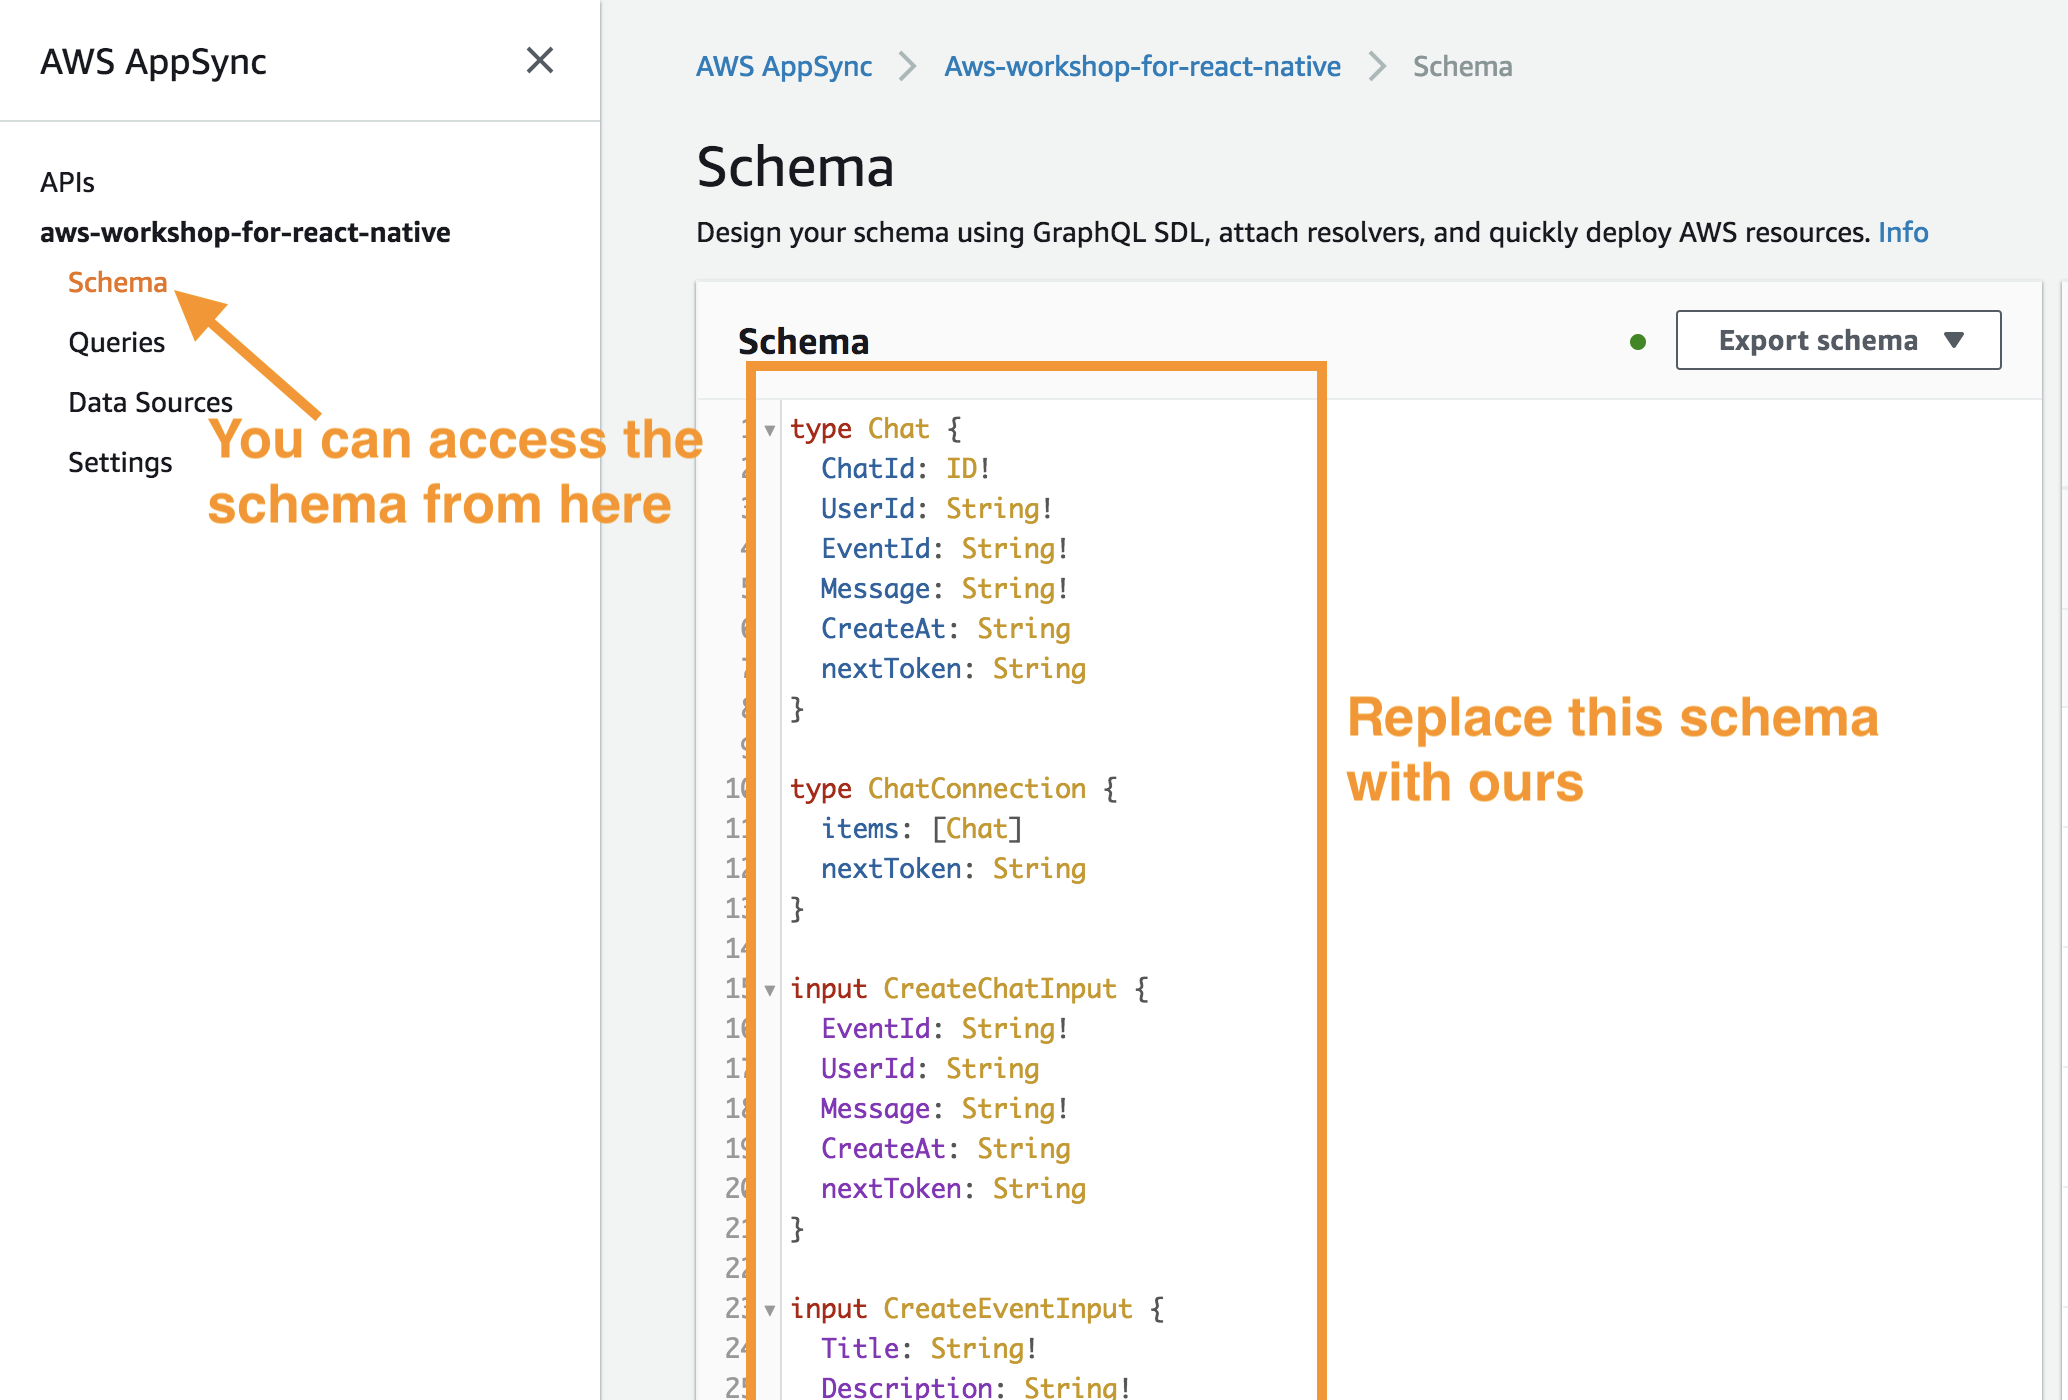Viewport: 2068px width, 1400px height.
Task: Place cursor on 'ChatId: ID!' line
Action: [x=905, y=468]
